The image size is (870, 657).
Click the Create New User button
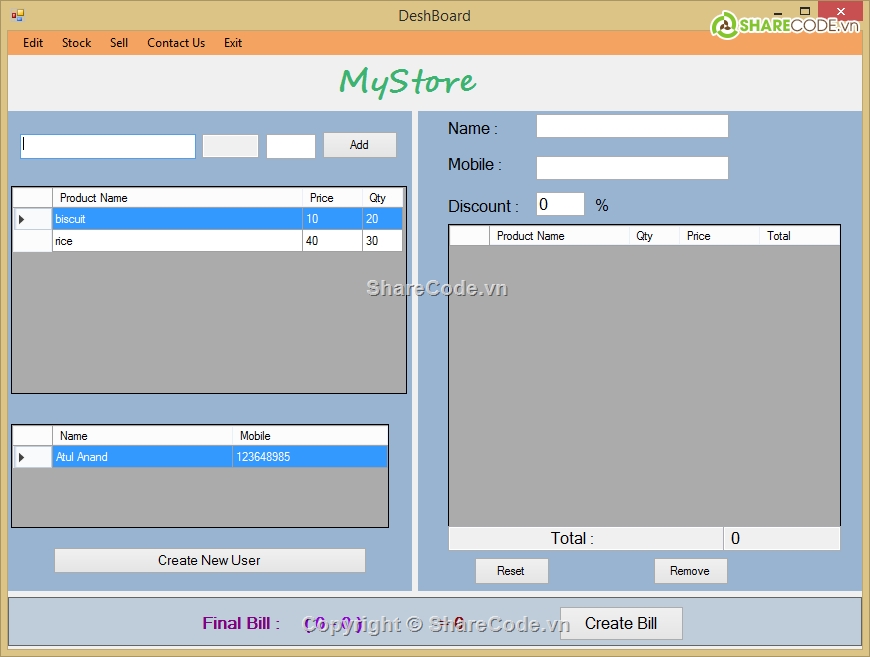(209, 560)
